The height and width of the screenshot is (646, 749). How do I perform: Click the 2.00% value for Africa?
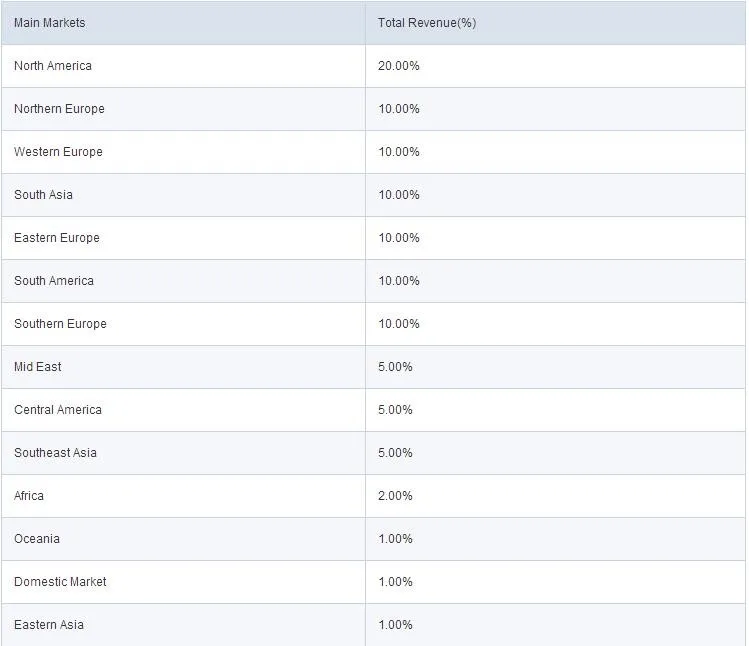click(x=396, y=496)
